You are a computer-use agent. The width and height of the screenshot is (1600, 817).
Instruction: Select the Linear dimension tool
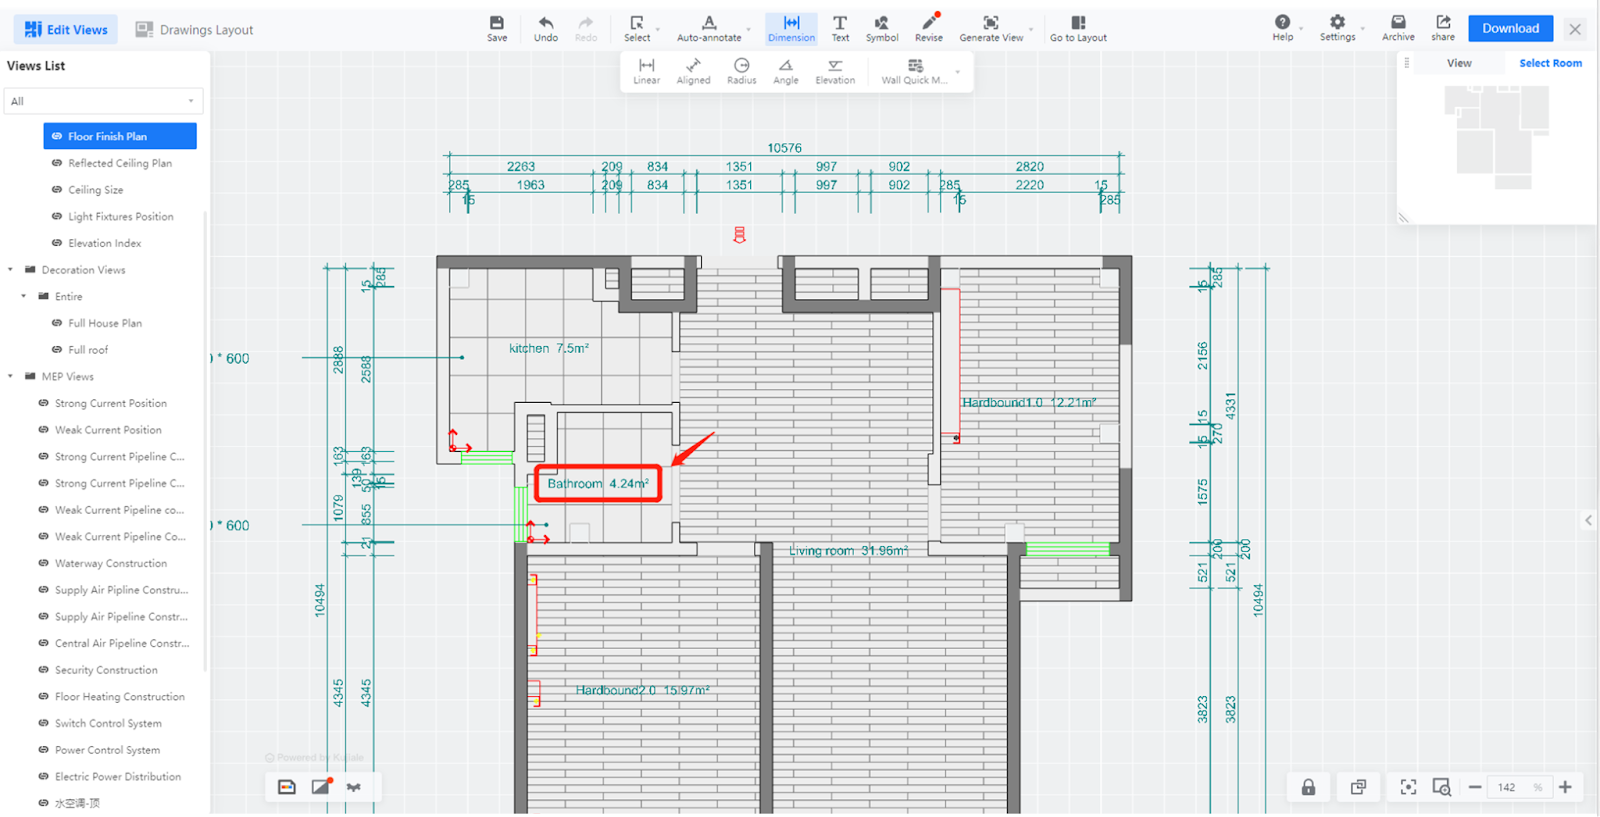pyautogui.click(x=646, y=71)
